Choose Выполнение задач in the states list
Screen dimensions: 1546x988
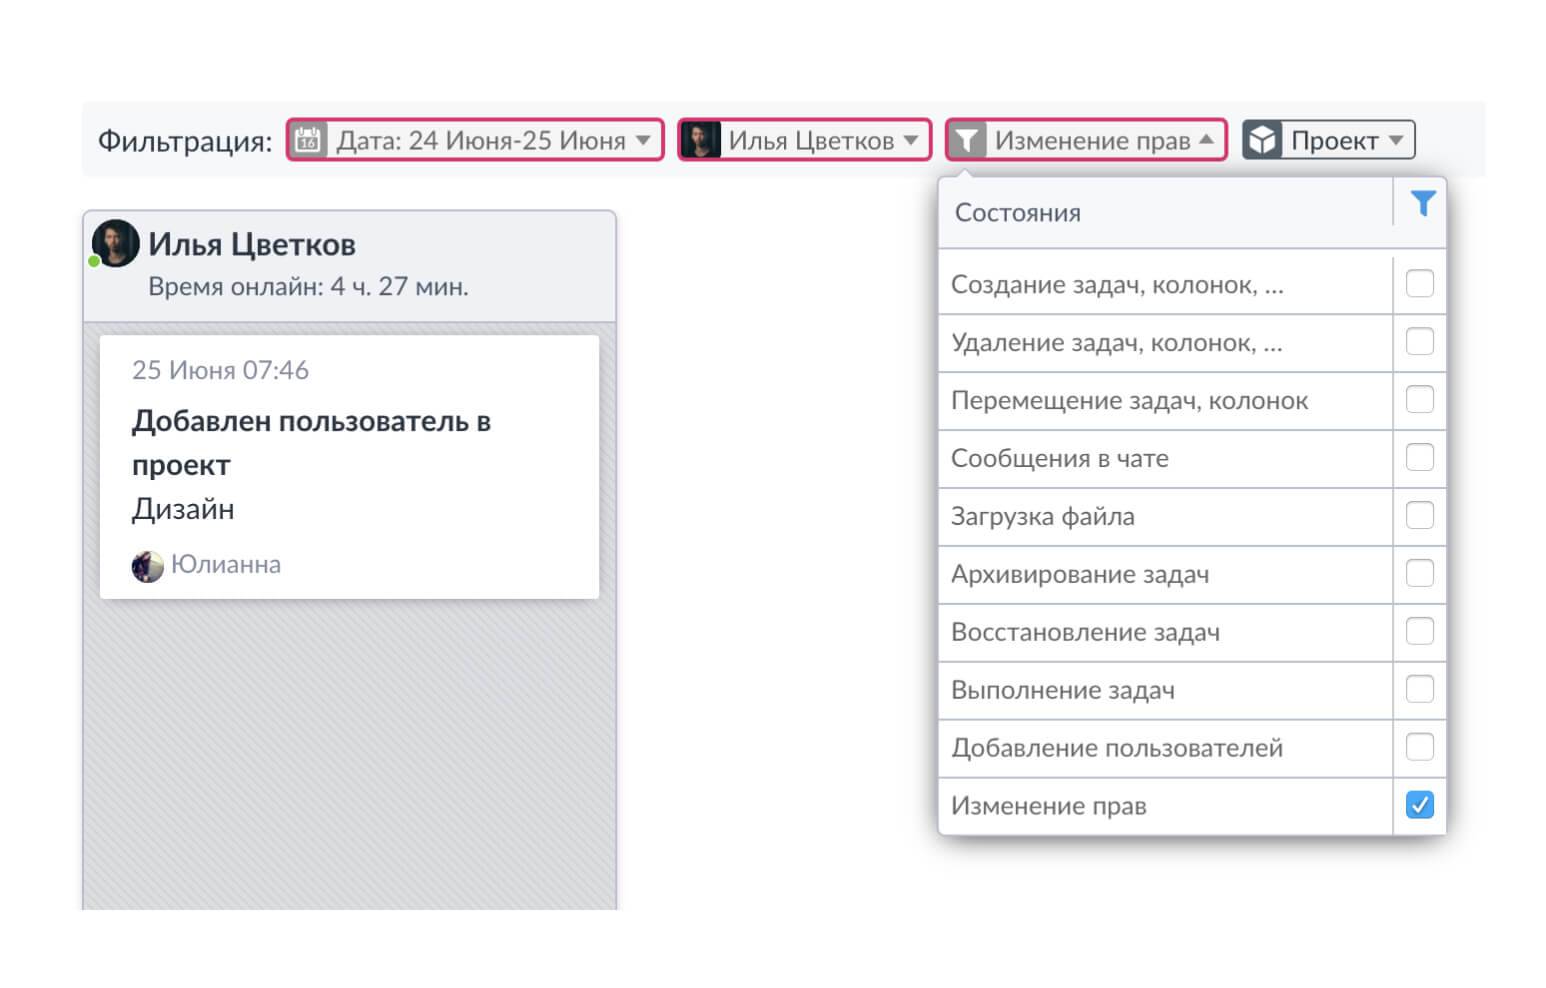tap(1062, 690)
